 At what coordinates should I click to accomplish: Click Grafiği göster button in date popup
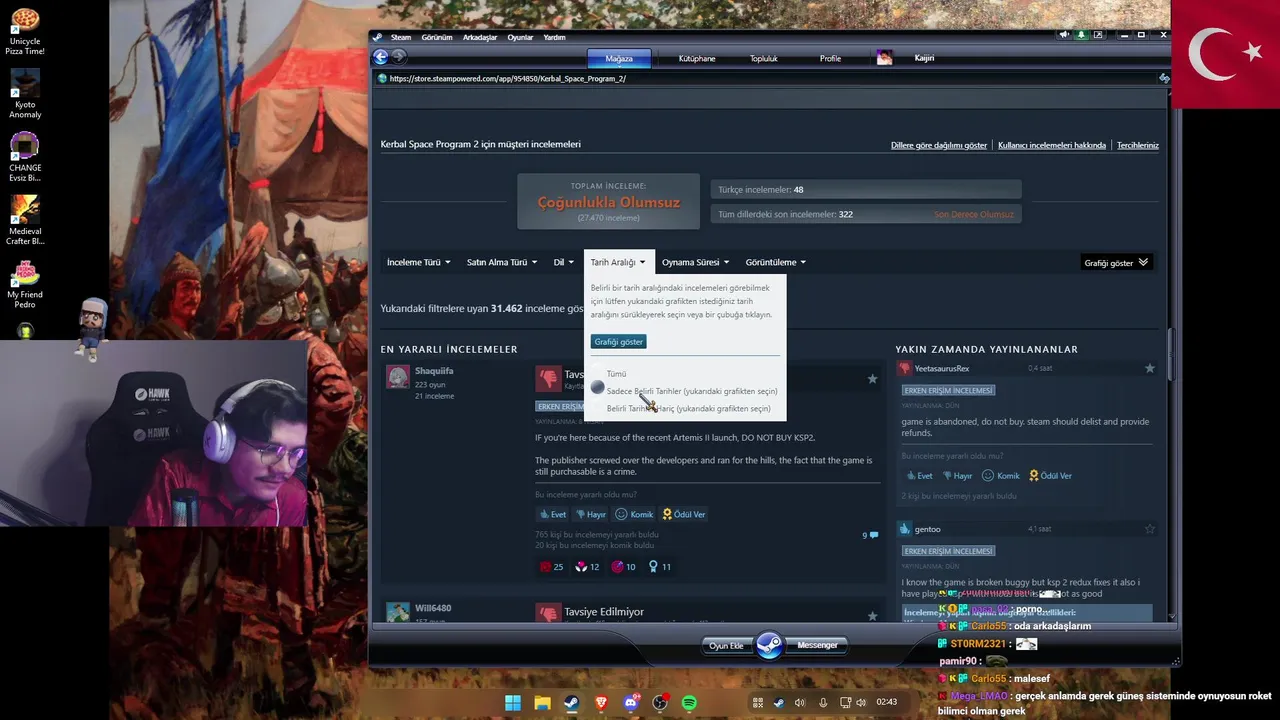click(619, 341)
